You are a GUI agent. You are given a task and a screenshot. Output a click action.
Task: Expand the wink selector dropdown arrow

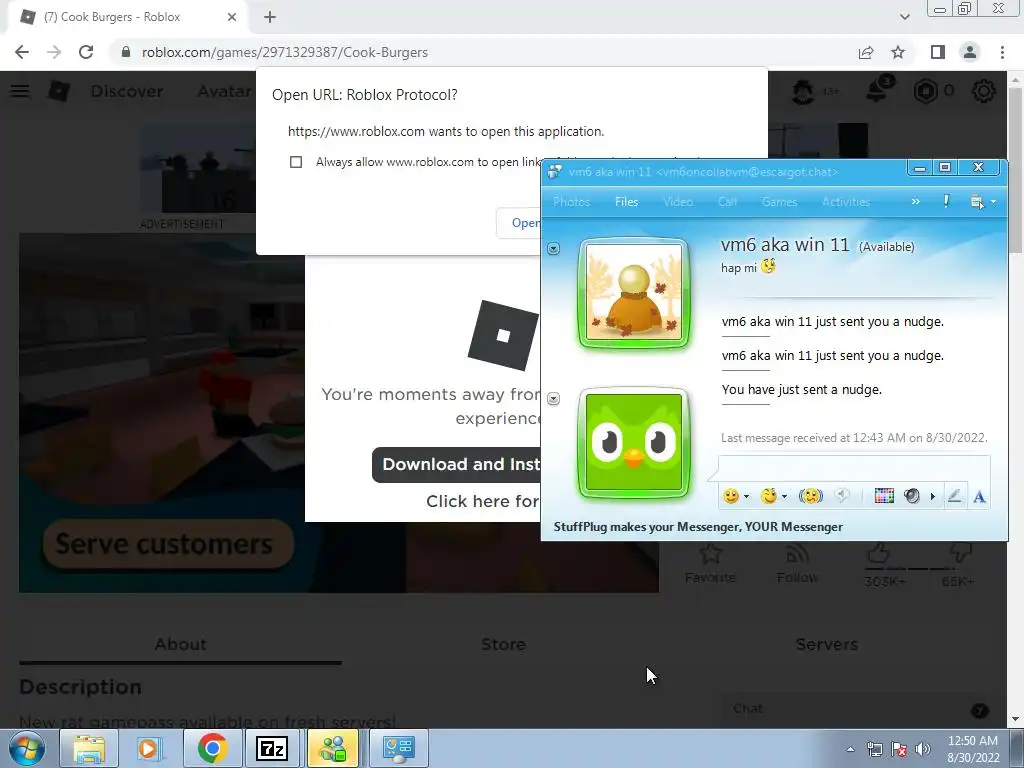coord(784,497)
